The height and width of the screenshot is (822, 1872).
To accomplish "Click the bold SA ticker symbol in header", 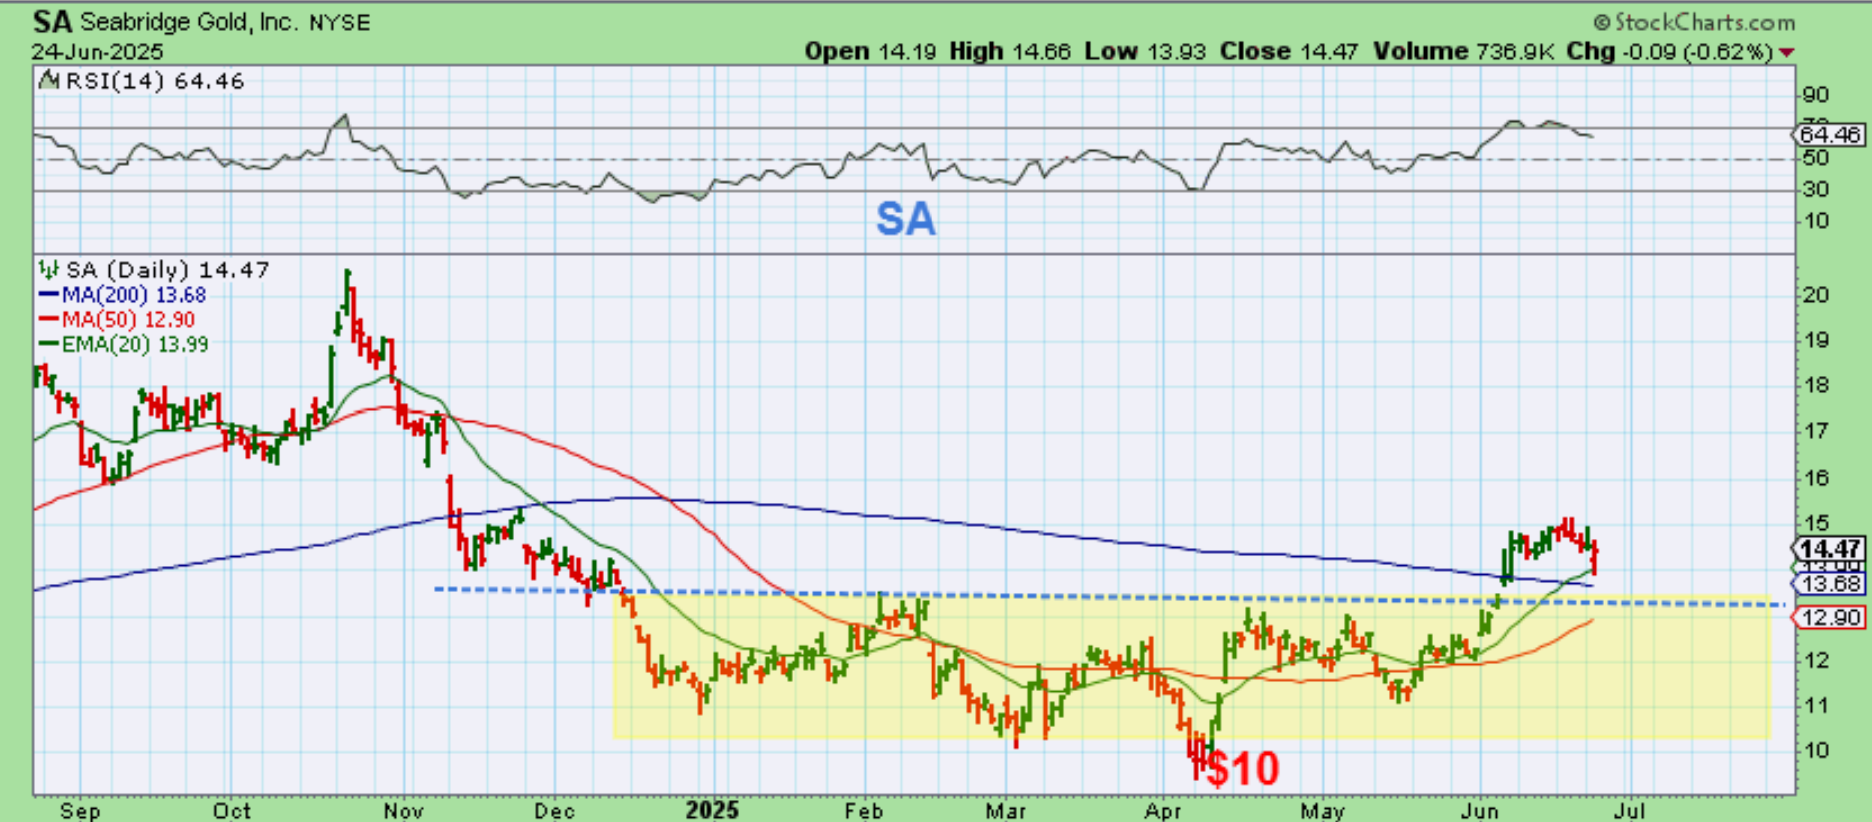I will tap(52, 21).
